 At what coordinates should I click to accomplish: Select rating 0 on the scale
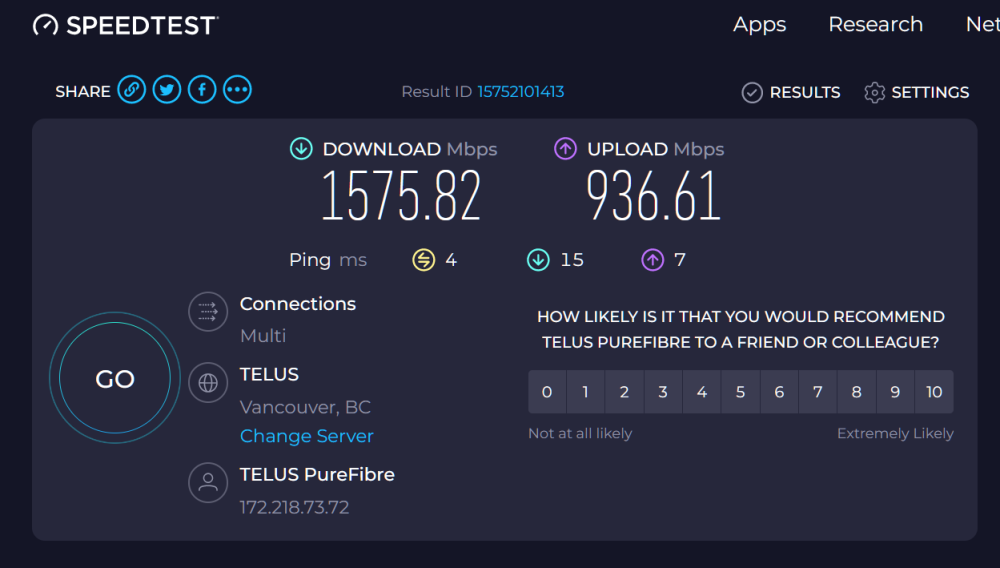click(547, 391)
